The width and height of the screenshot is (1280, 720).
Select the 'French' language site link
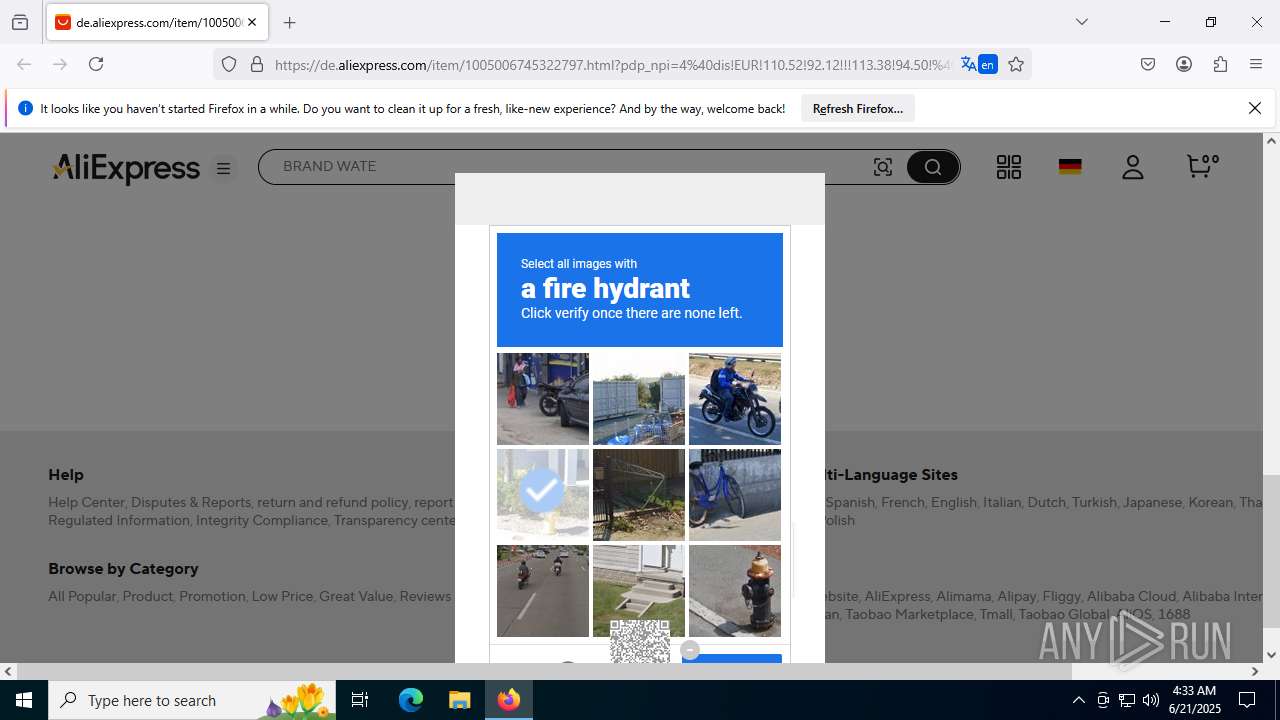(x=903, y=502)
